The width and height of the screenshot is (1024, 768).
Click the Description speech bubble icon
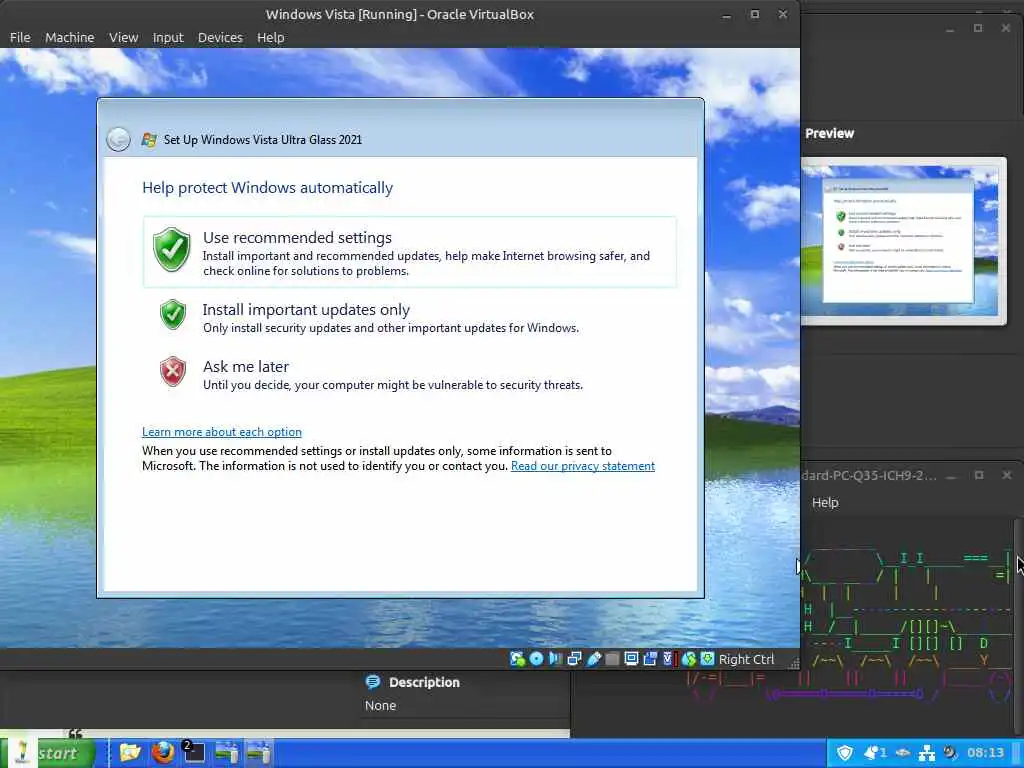[x=373, y=682]
